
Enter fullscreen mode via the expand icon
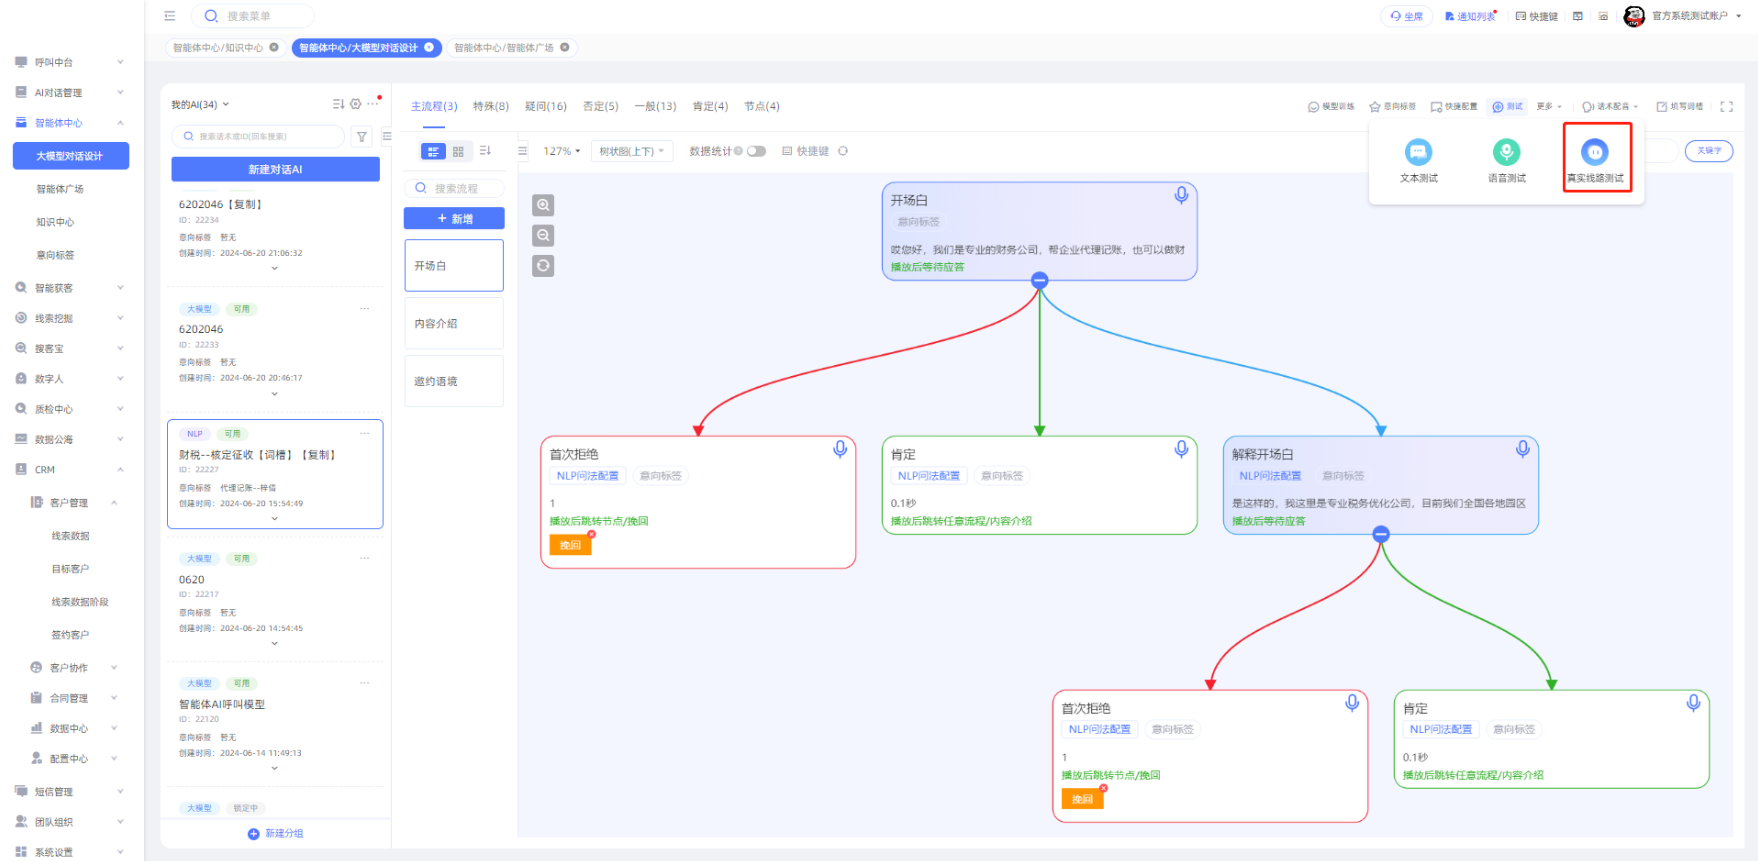pyautogui.click(x=1726, y=106)
